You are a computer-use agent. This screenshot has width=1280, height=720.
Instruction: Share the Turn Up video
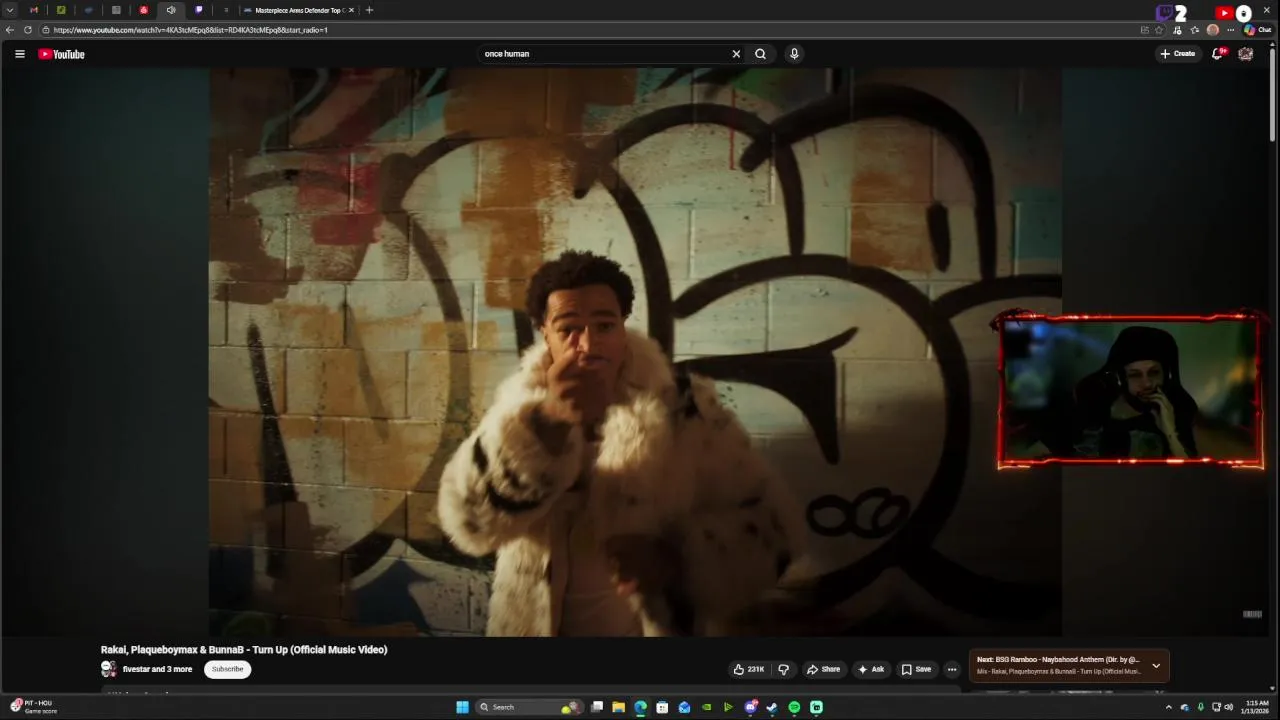(824, 669)
